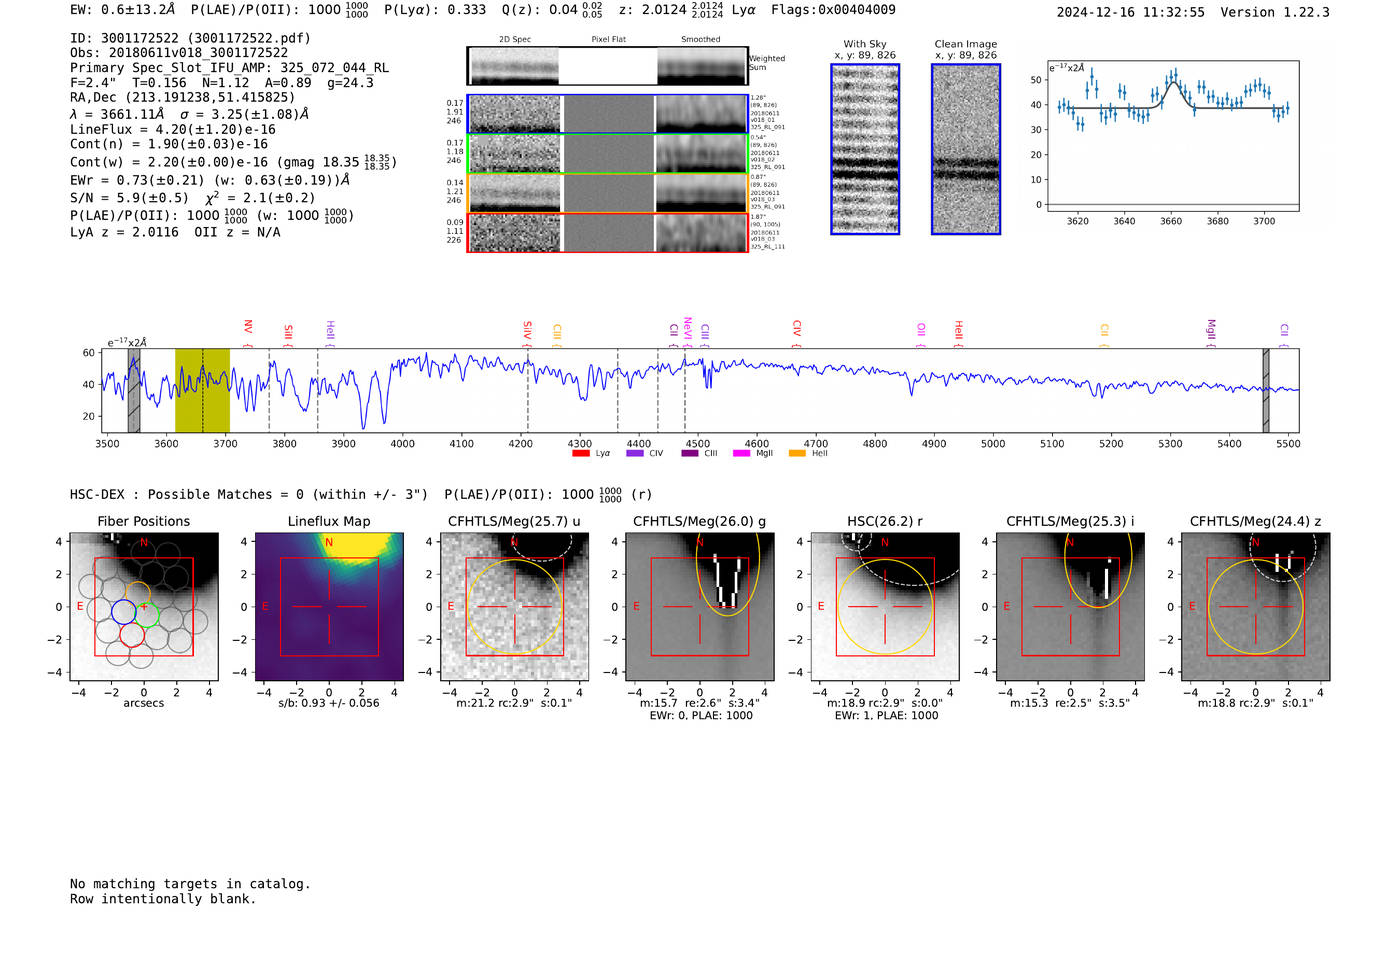1400x953 pixels.
Task: Click No matching targets in catalog text
Action: tap(190, 884)
